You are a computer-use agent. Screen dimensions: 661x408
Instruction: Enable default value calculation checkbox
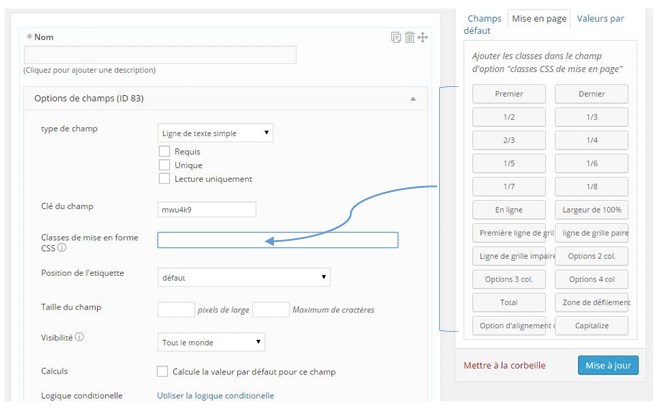(164, 371)
